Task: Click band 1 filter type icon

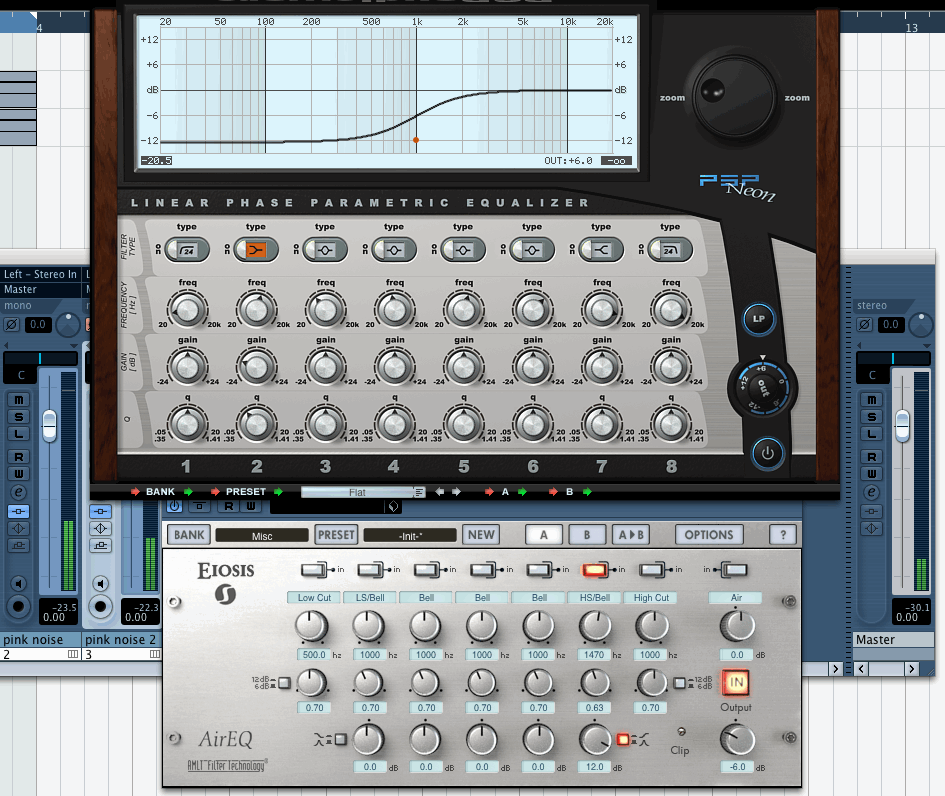Action: click(x=186, y=249)
